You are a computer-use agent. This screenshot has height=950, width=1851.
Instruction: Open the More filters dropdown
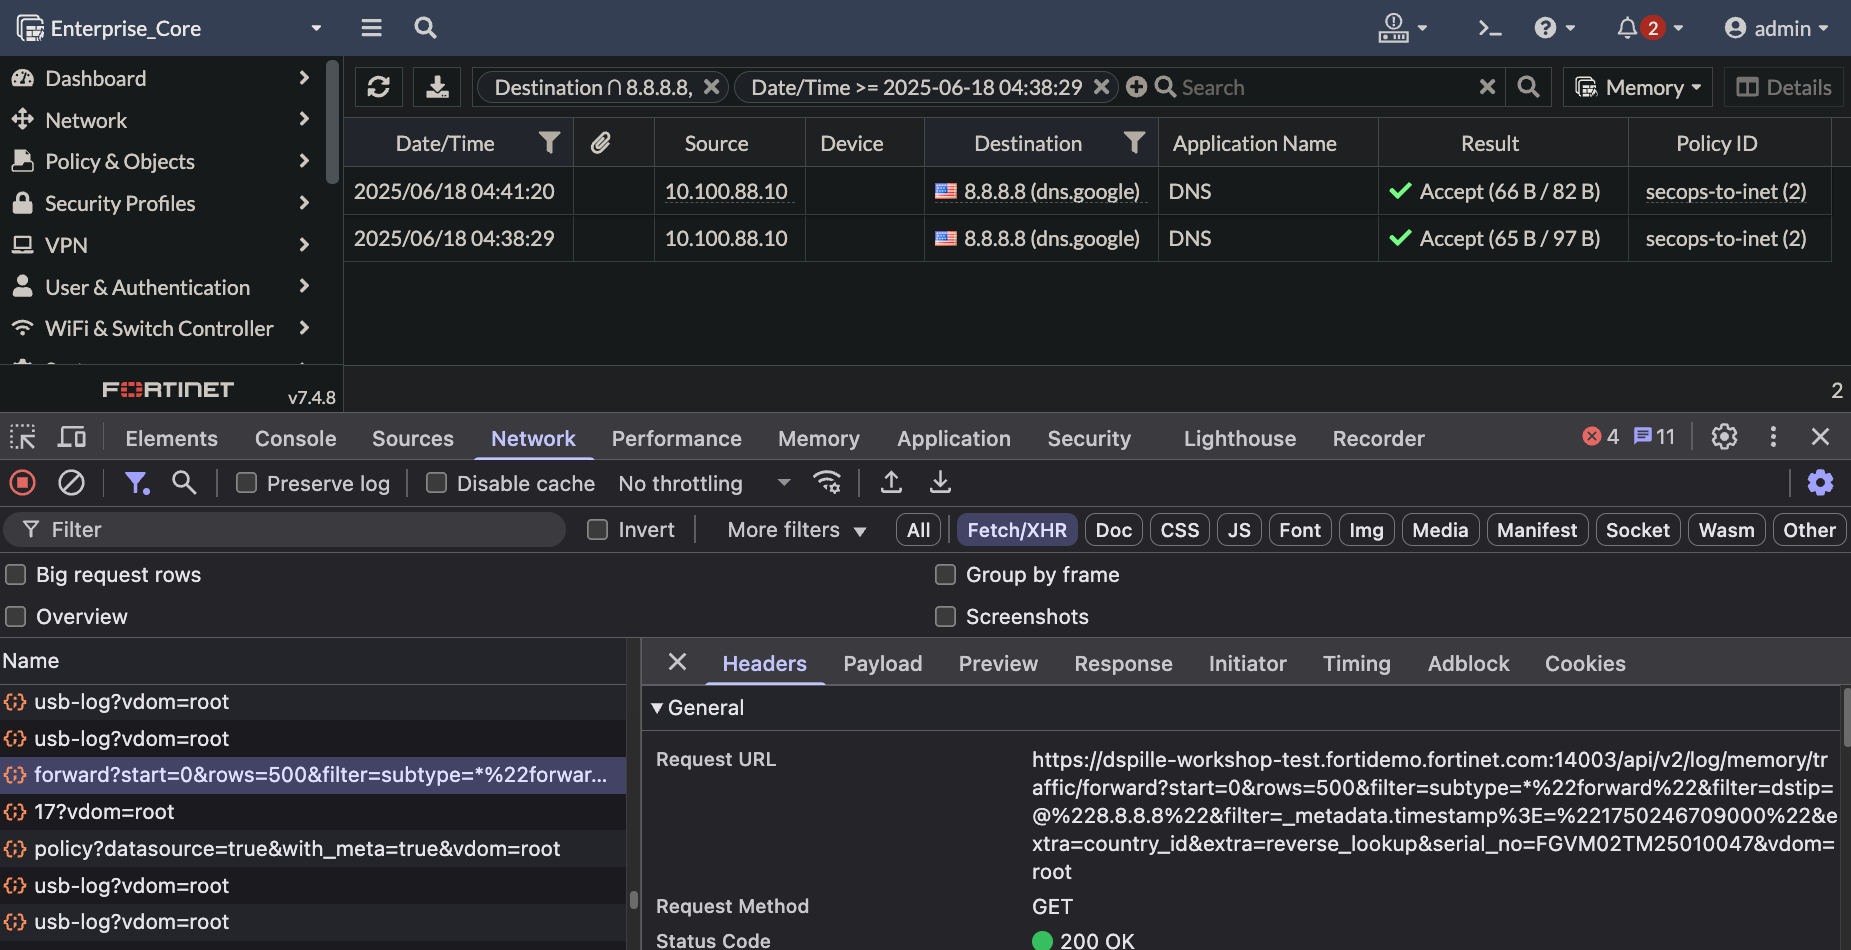click(x=796, y=530)
